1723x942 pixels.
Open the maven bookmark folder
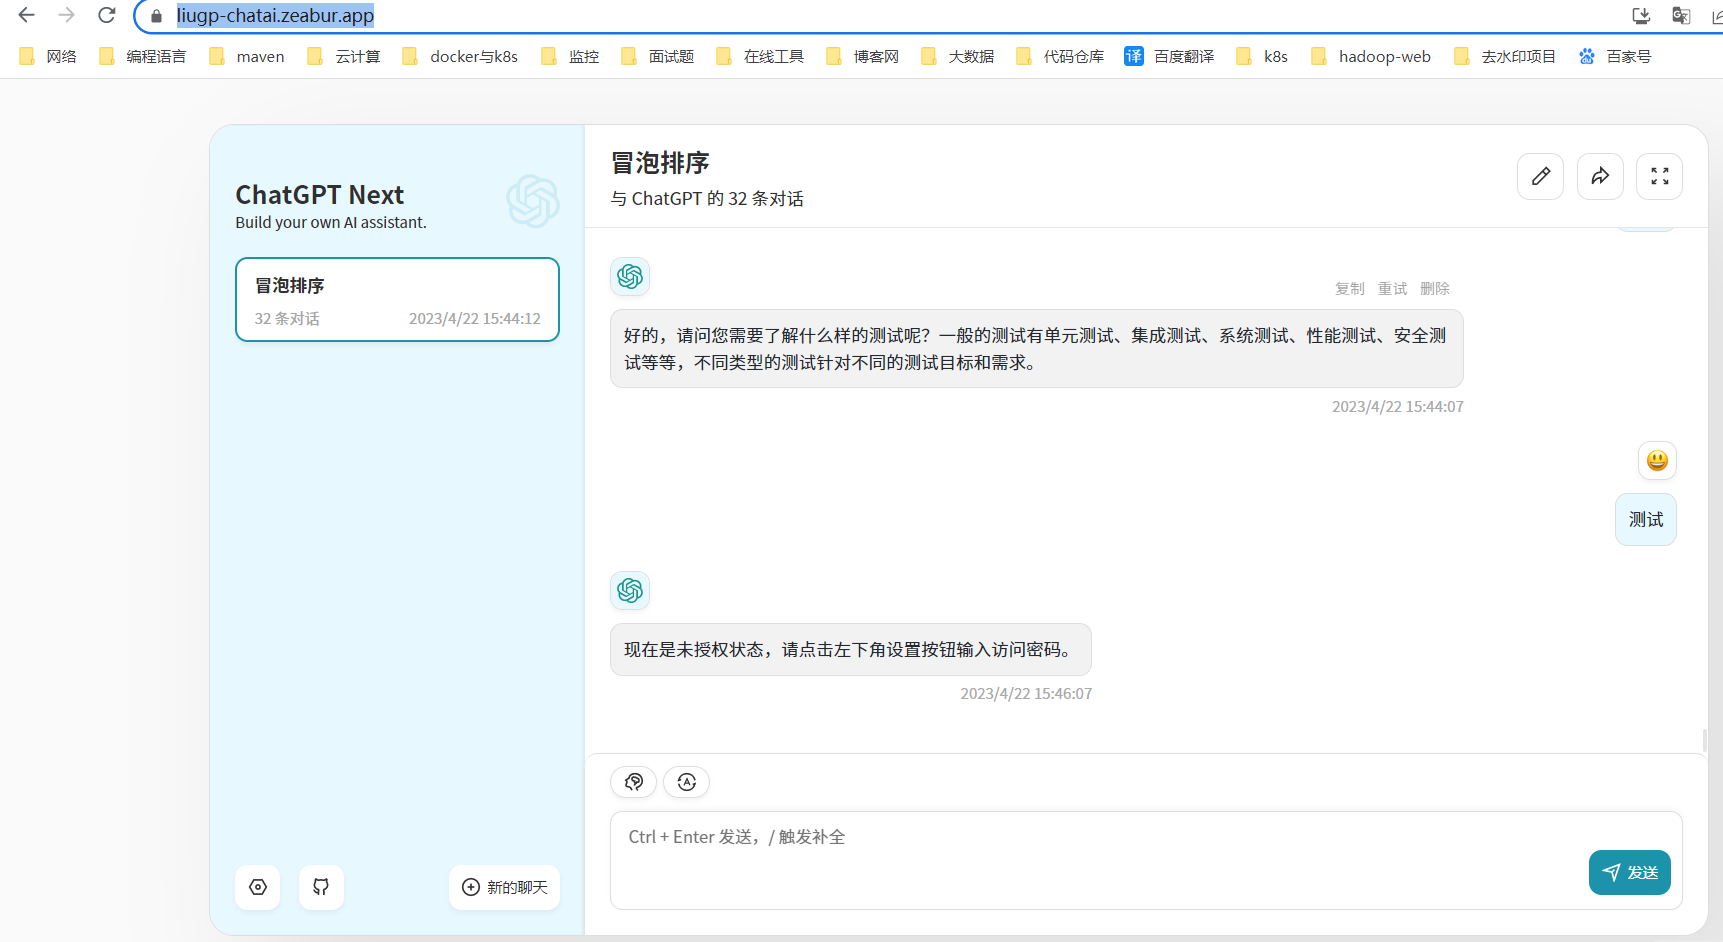pos(247,56)
